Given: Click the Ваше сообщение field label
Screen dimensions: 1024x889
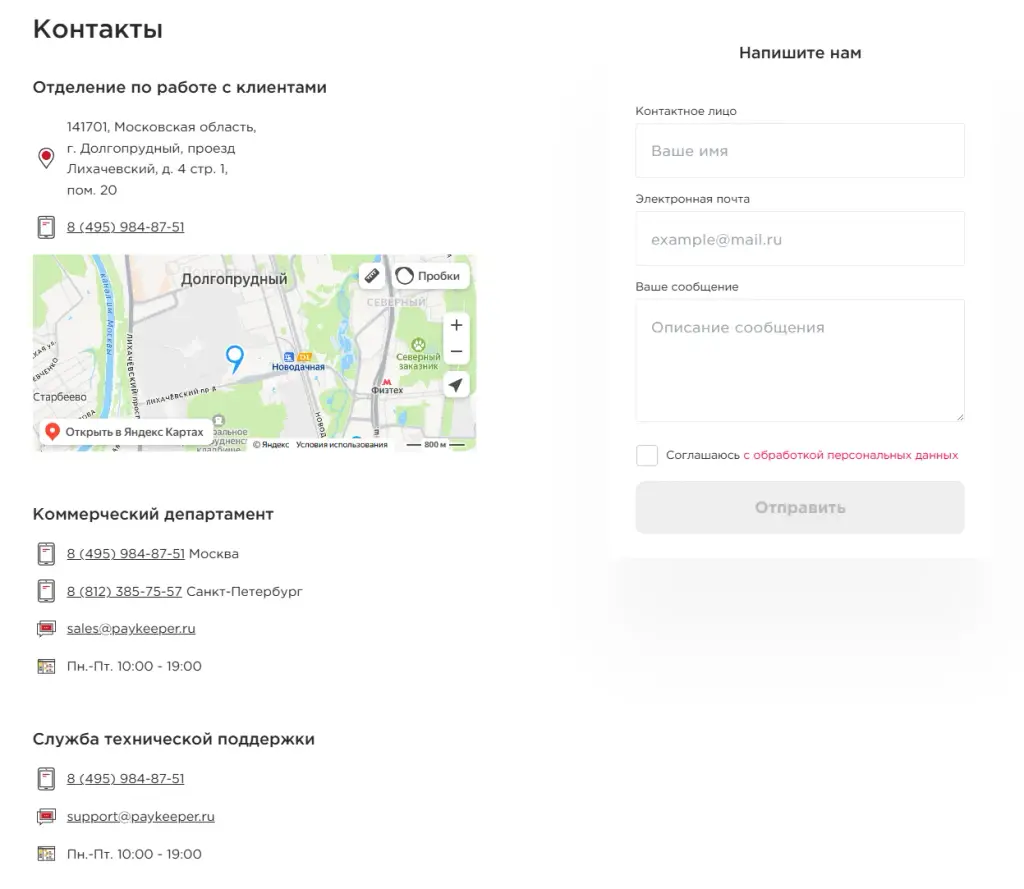Looking at the screenshot, I should [x=687, y=287].
